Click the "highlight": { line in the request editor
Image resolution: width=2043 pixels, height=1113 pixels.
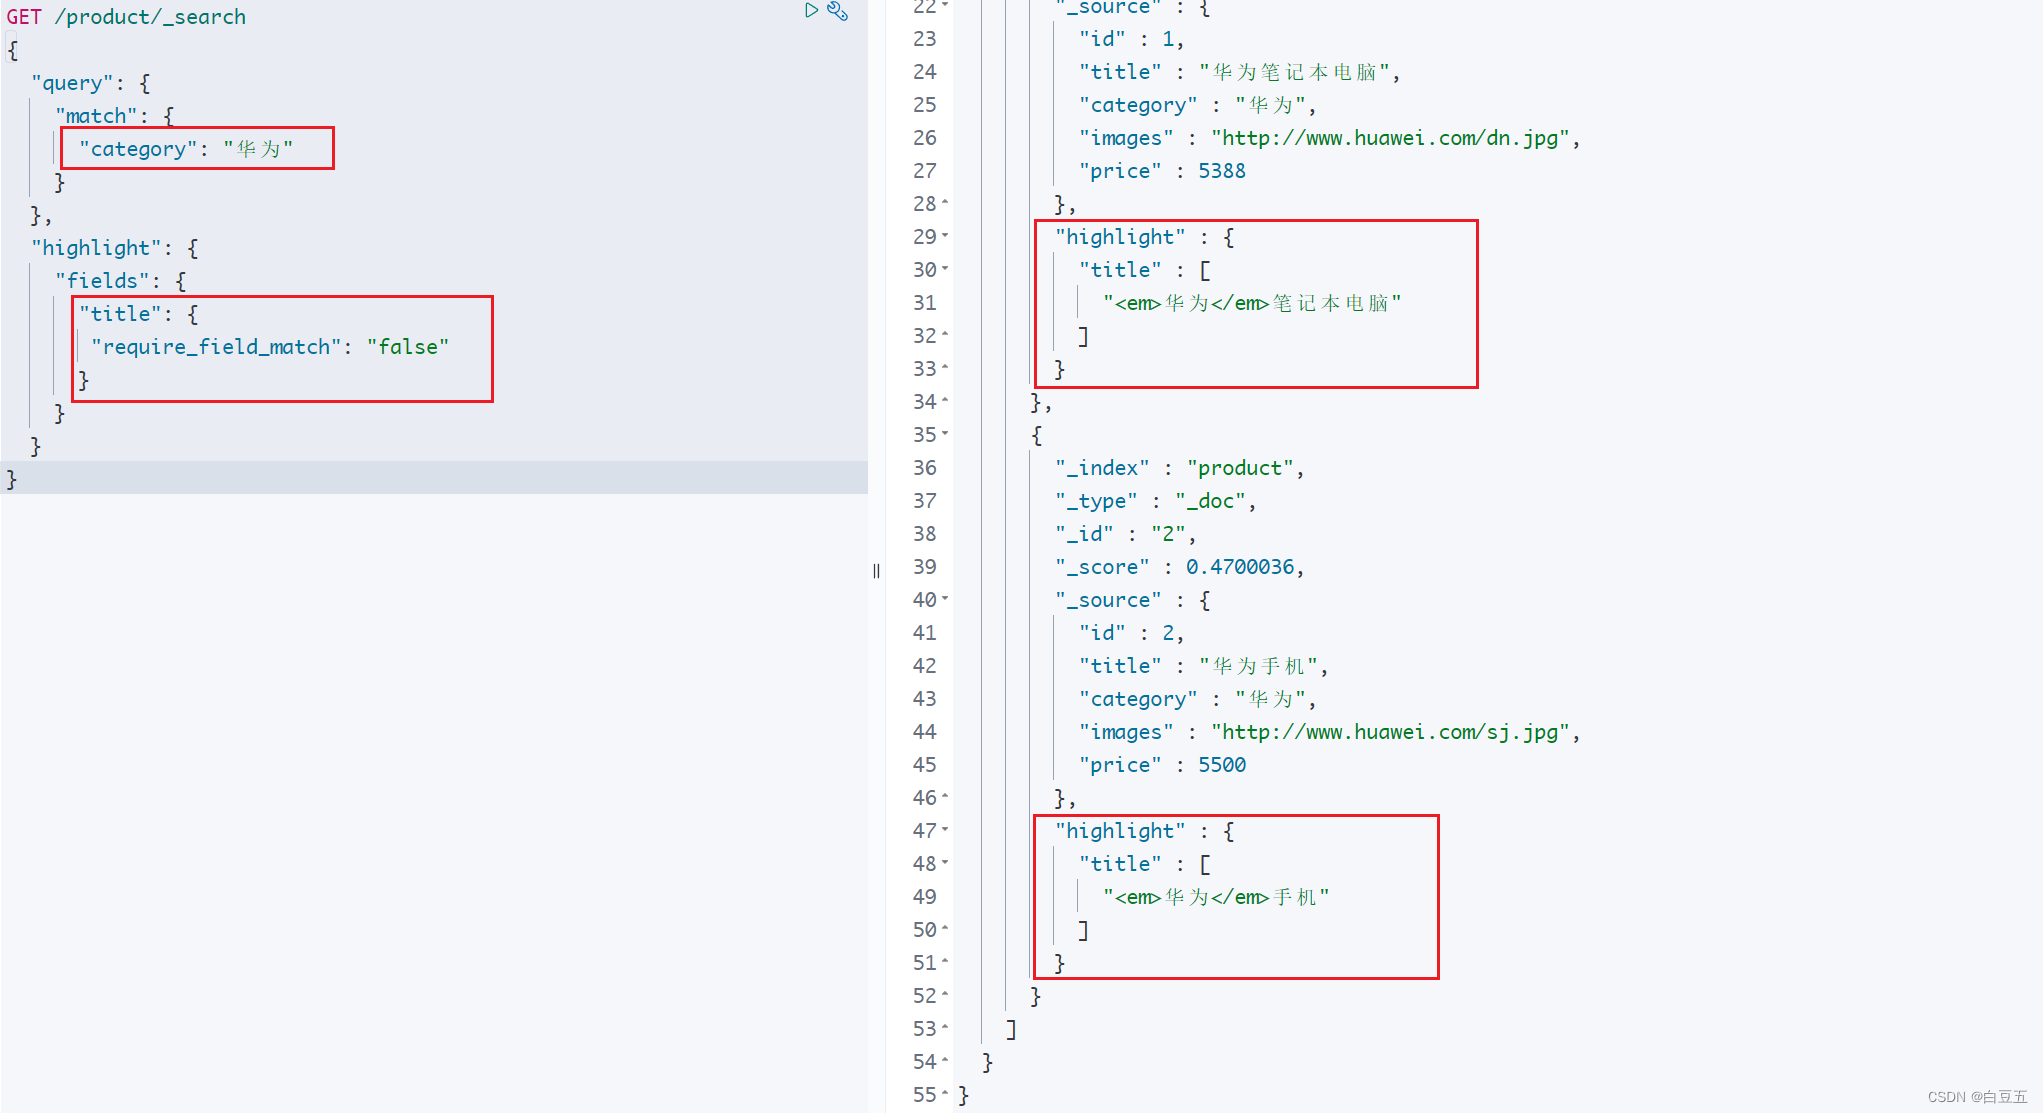[x=115, y=248]
